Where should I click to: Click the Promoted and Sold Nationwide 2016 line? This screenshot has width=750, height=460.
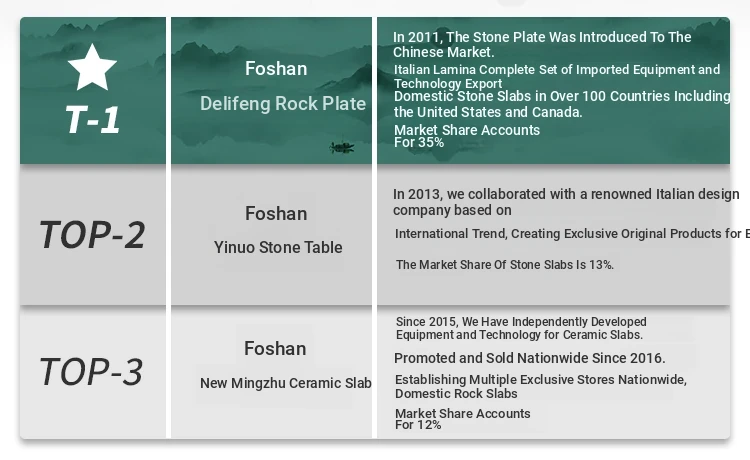click(x=529, y=358)
